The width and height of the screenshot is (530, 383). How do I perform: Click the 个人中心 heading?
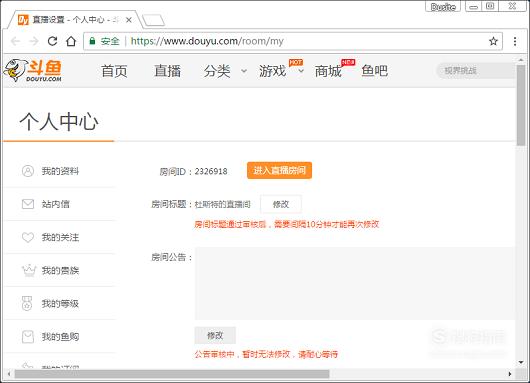pyautogui.click(x=59, y=122)
